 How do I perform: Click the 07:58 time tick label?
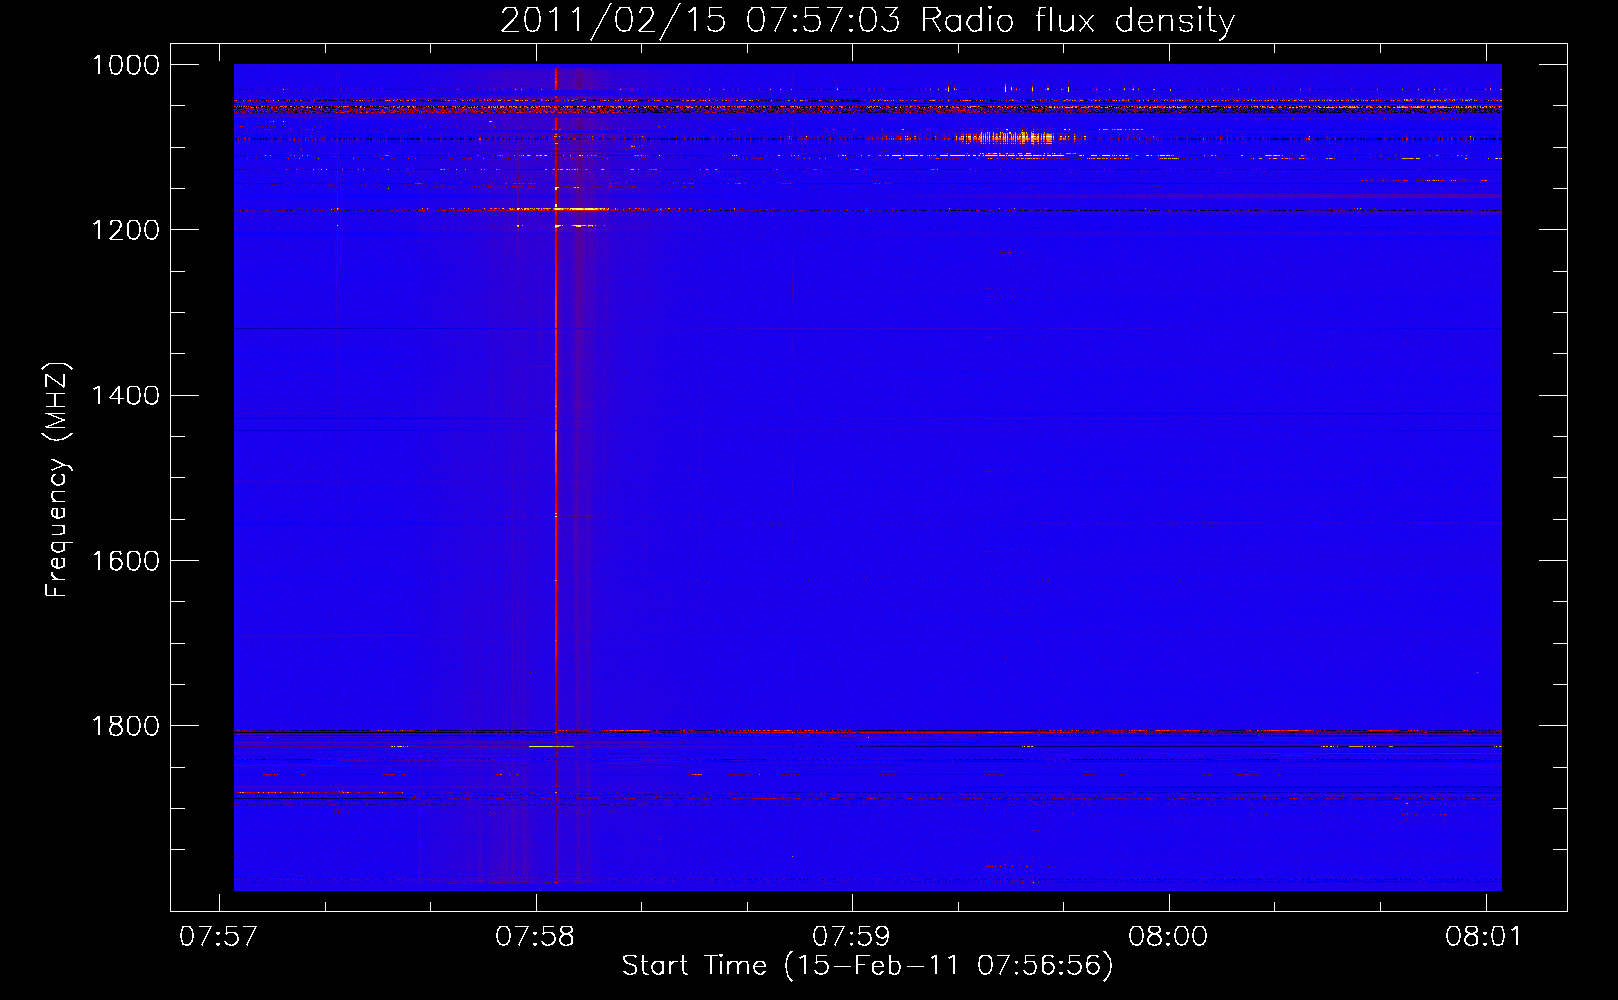535,936
